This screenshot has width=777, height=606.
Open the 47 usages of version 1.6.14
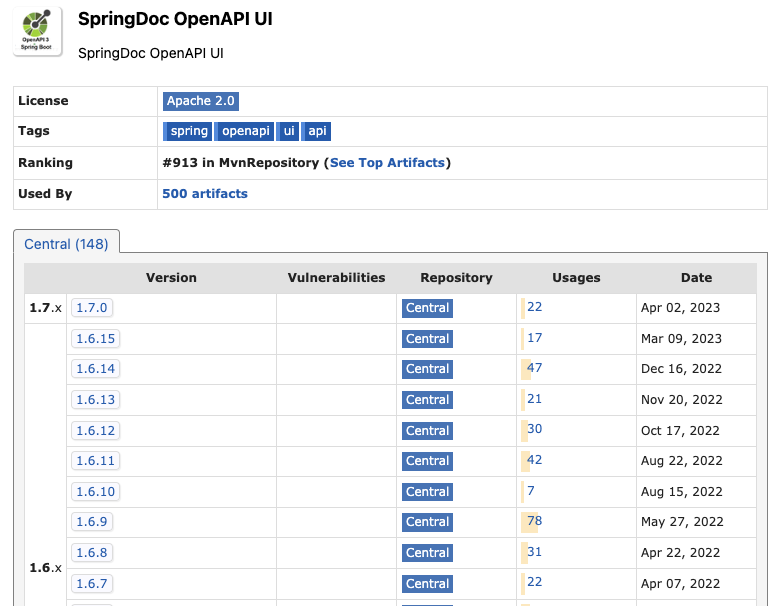pos(534,368)
